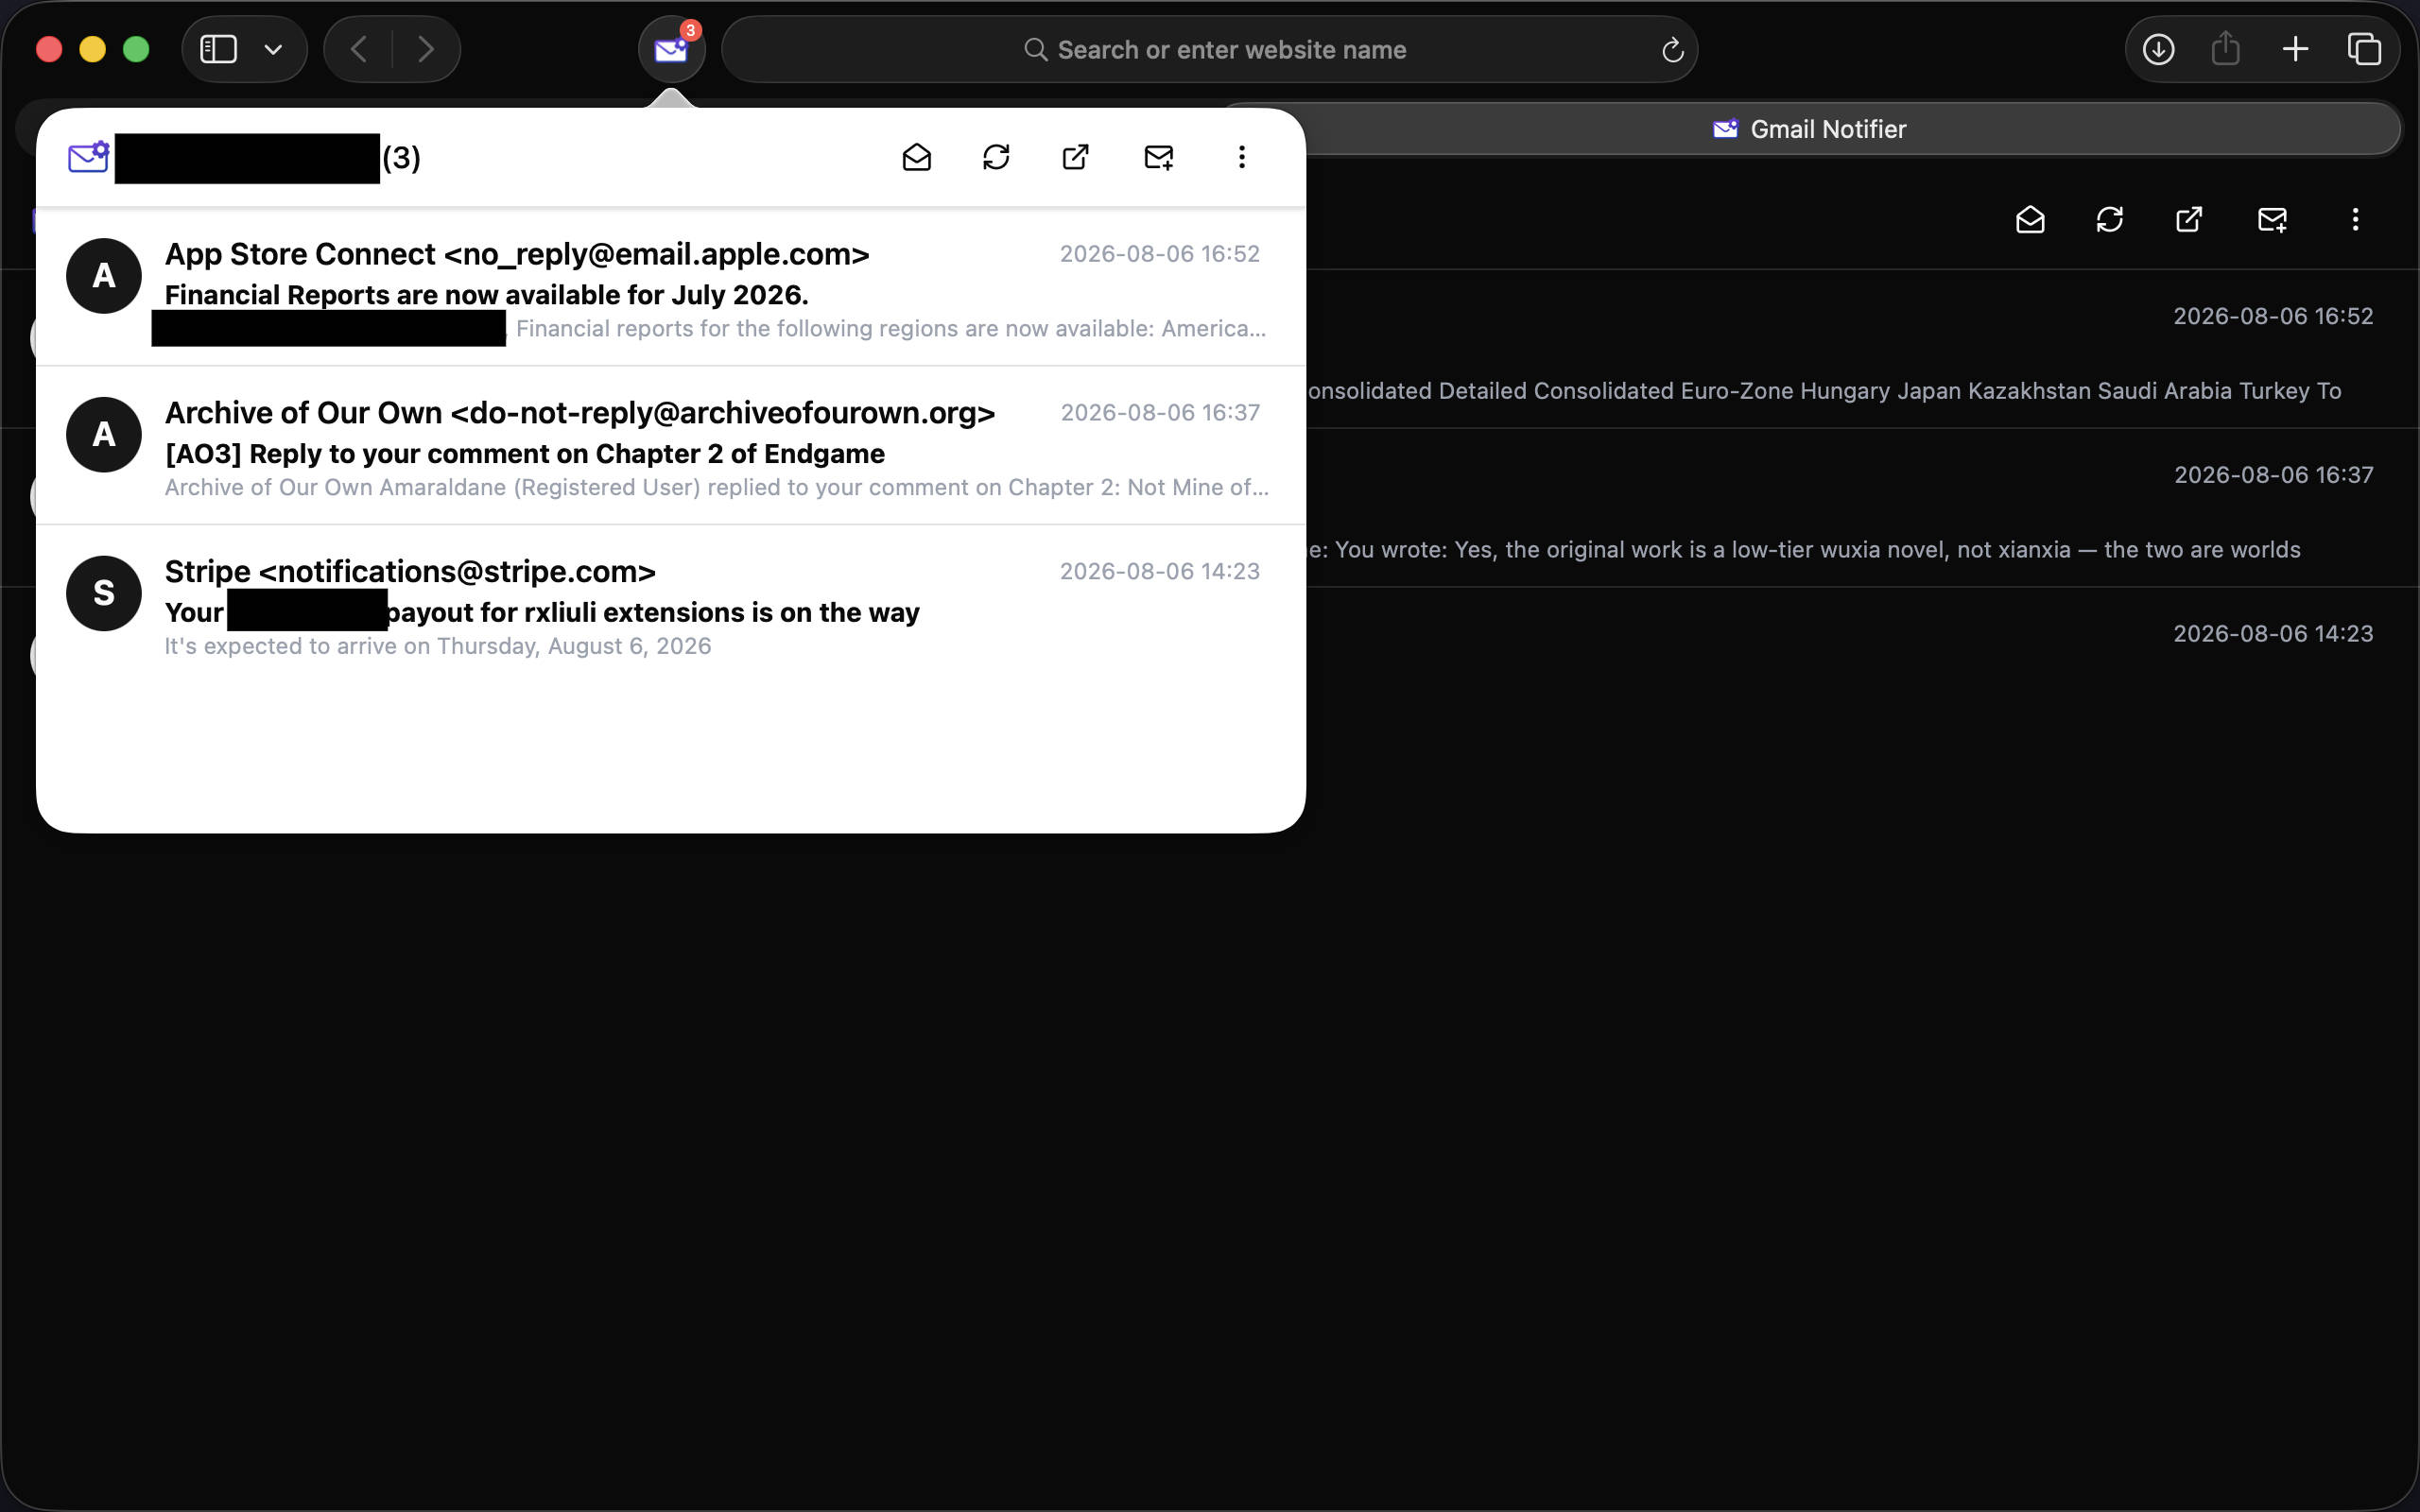The width and height of the screenshot is (2420, 1512).
Task: Click the popup timestamp 2026-08-06 16:37
Action: click(1160, 413)
